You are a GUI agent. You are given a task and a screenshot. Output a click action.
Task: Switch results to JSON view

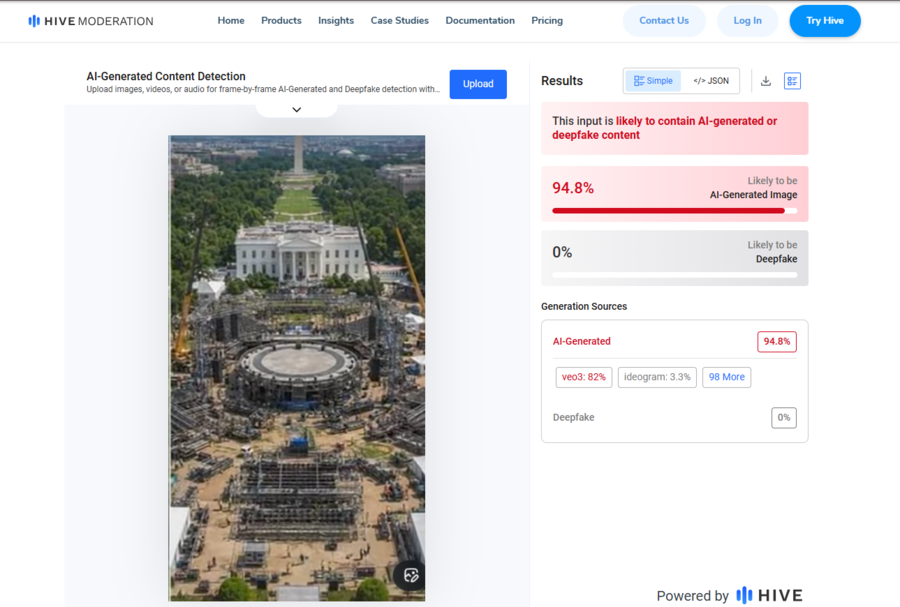[x=711, y=81]
